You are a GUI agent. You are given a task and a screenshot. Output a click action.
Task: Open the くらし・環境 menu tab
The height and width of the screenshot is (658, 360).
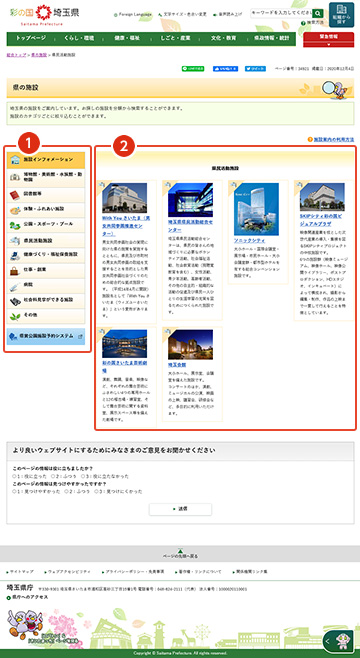coord(79,38)
